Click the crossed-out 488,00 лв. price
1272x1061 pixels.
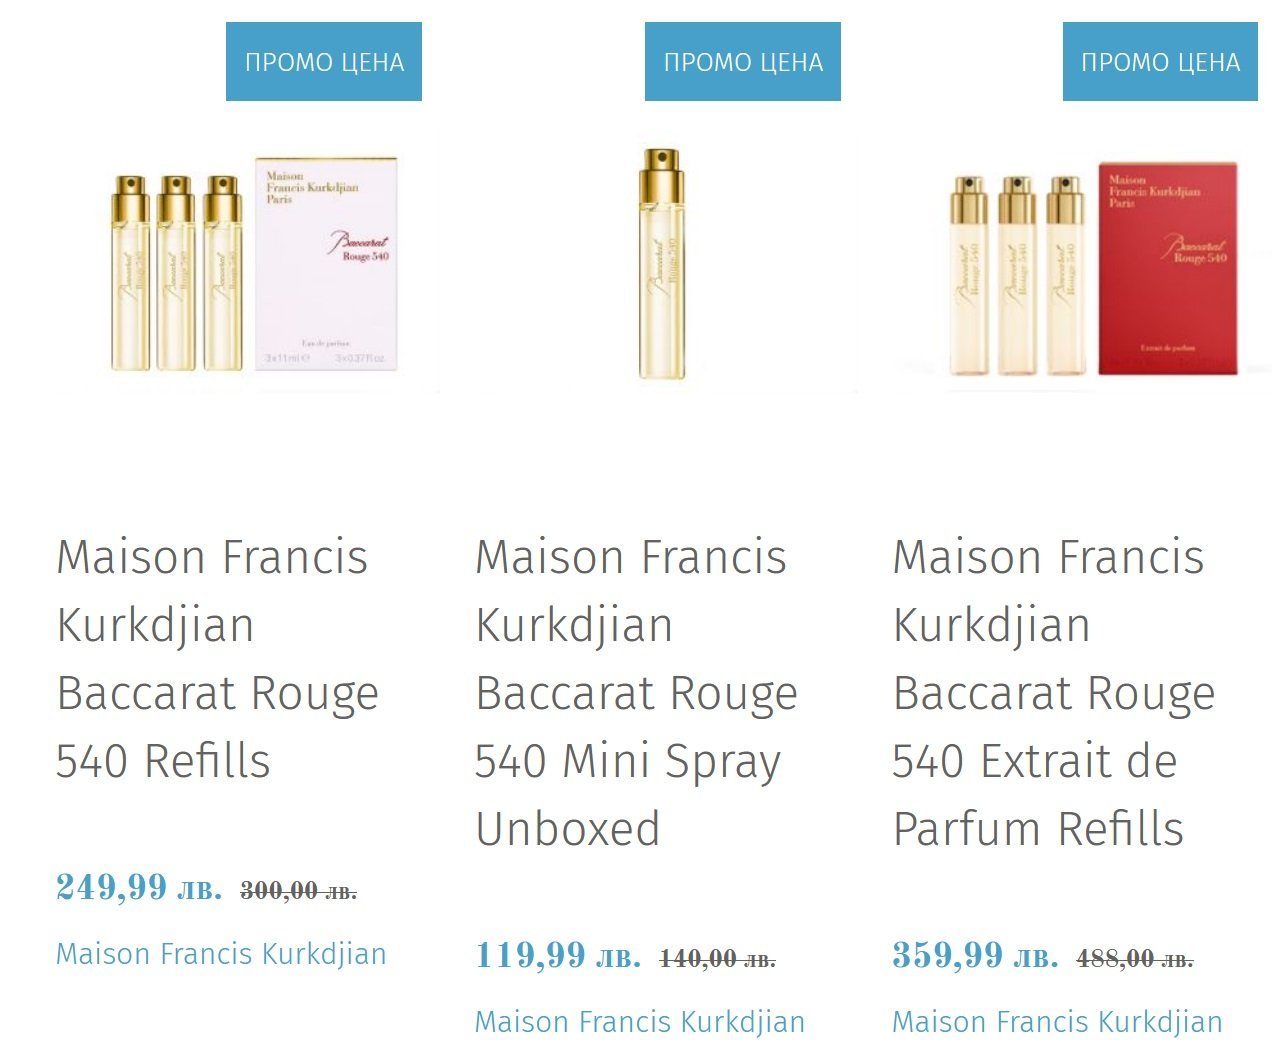tap(1134, 959)
